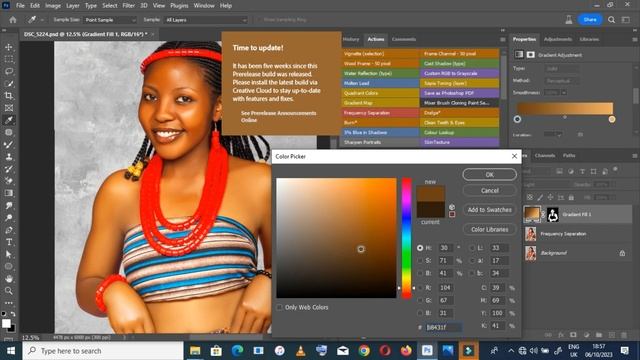Image resolution: width=640 pixels, height=360 pixels.
Task: Switch to the History tab
Action: 351,39
